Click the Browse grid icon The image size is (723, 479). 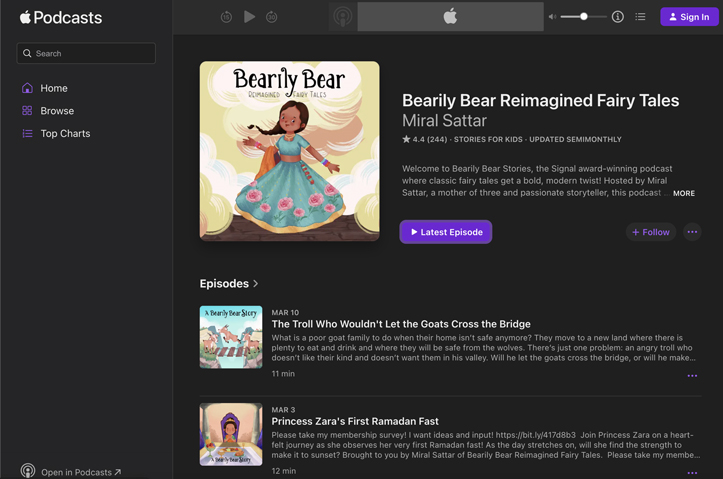27,111
